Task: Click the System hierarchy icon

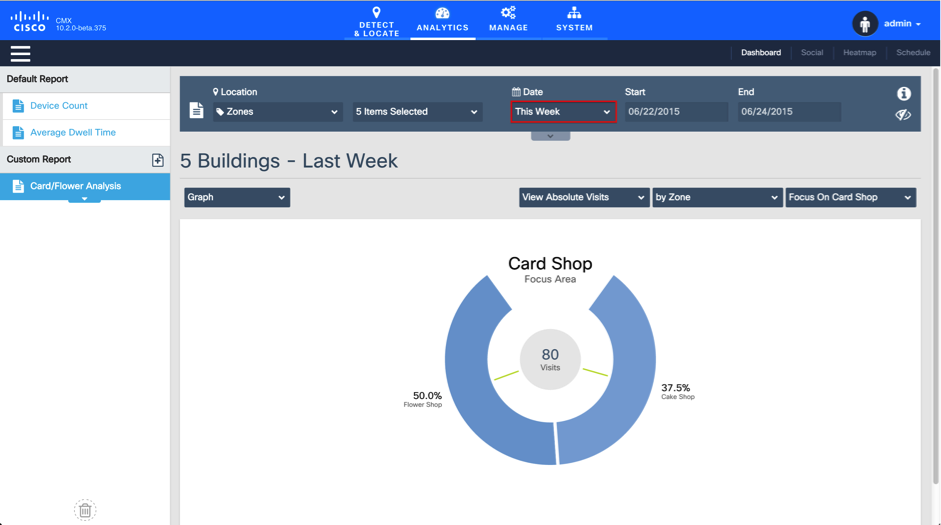Action: tap(574, 13)
